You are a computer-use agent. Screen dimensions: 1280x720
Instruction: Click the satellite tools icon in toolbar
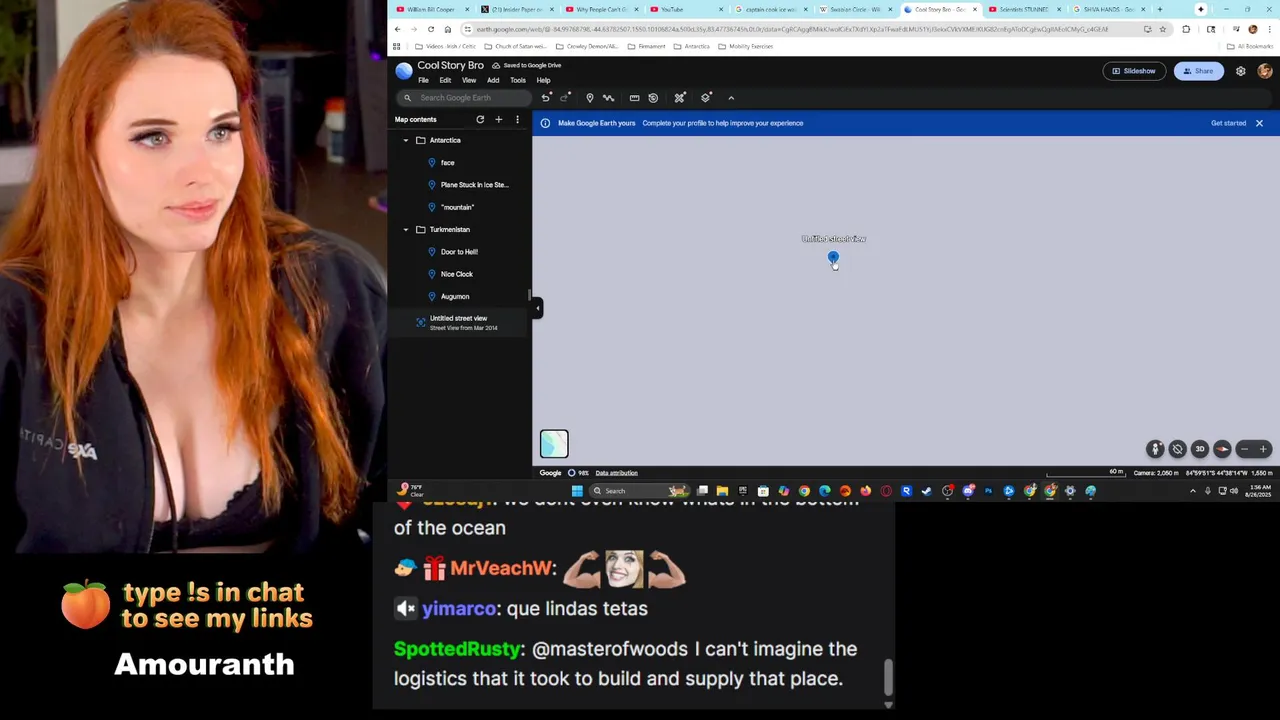coord(680,98)
